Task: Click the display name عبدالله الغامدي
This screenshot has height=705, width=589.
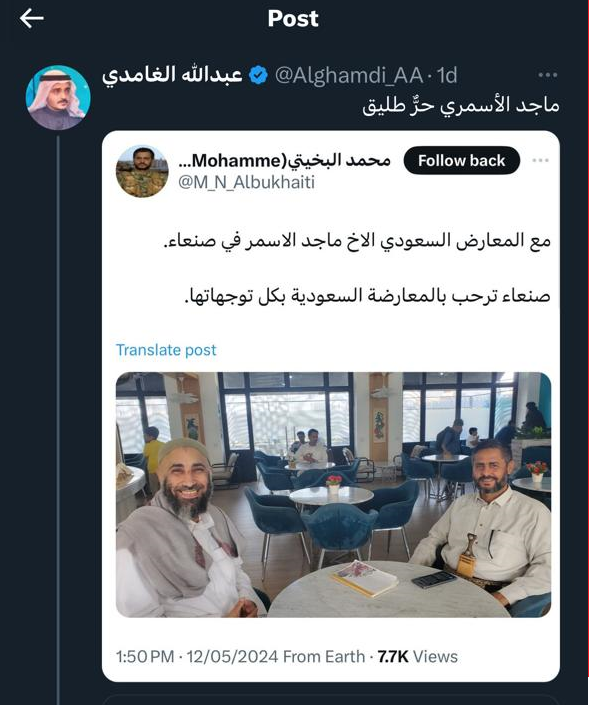Action: click(x=173, y=75)
